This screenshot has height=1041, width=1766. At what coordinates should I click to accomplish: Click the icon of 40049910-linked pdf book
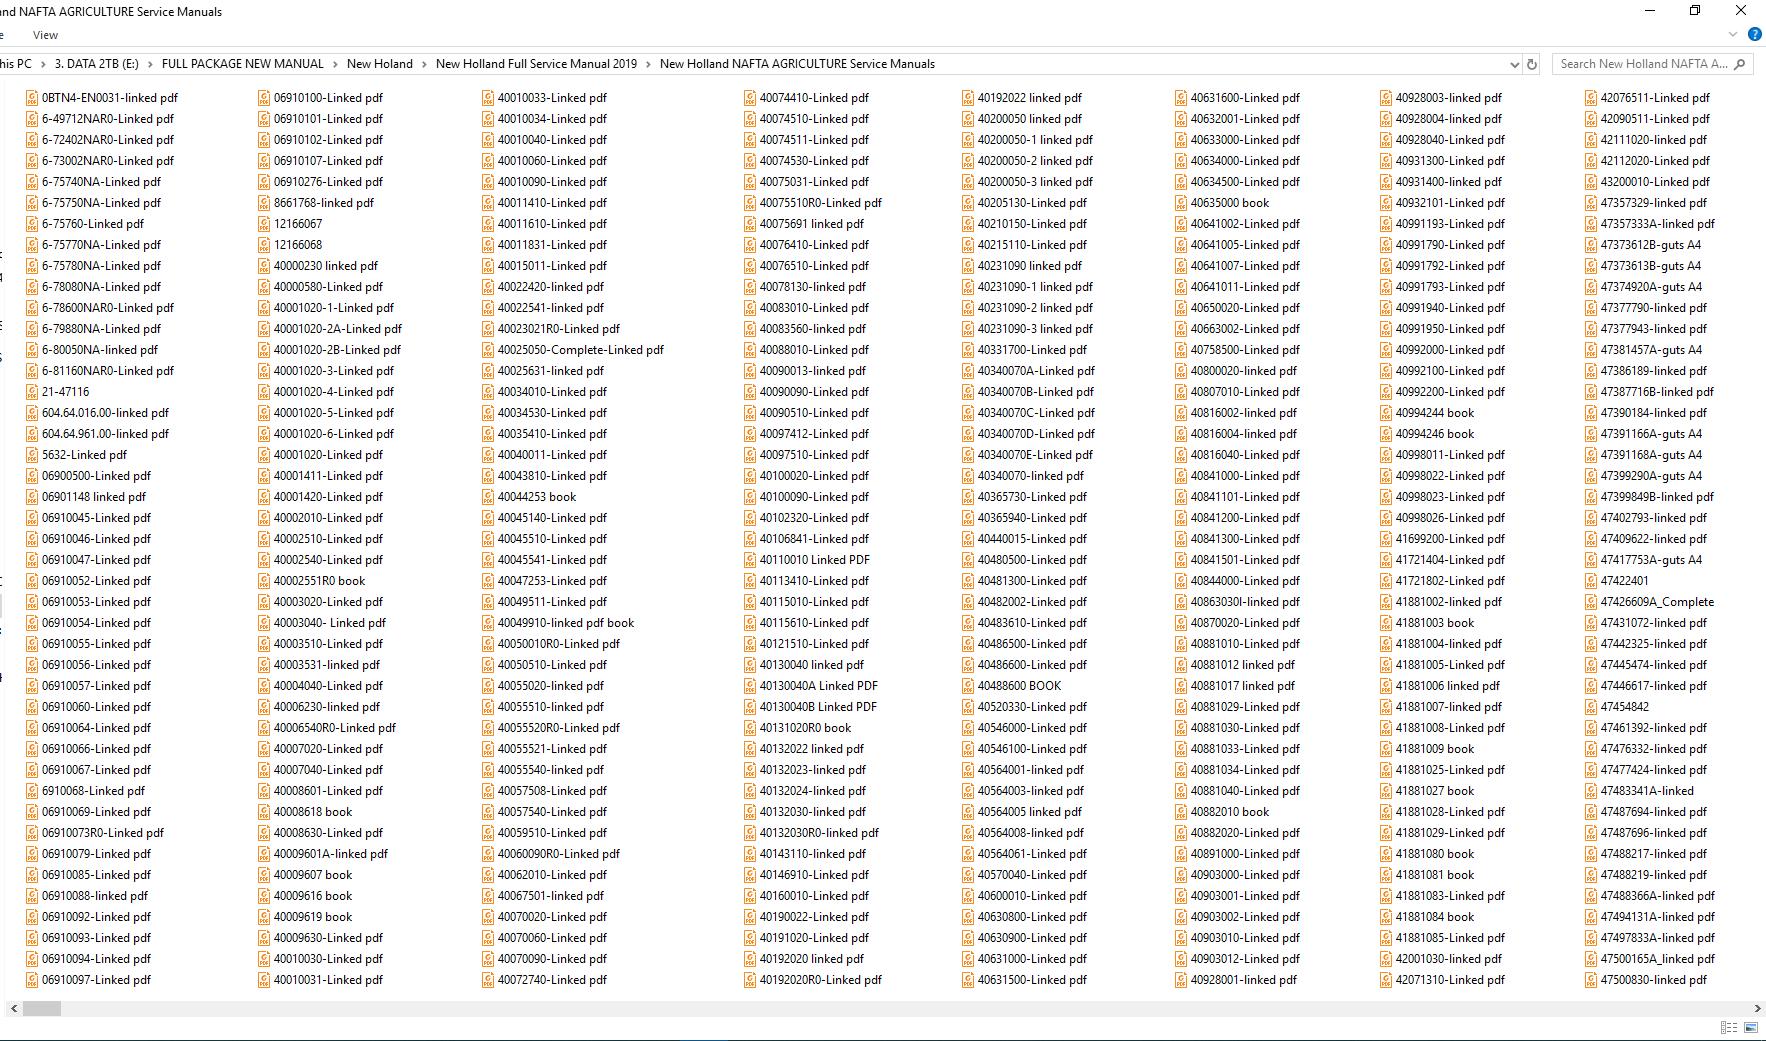click(488, 623)
